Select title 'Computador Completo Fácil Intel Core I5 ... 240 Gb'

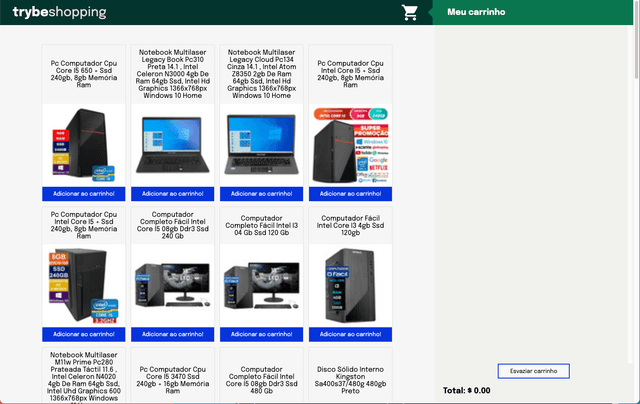173,225
